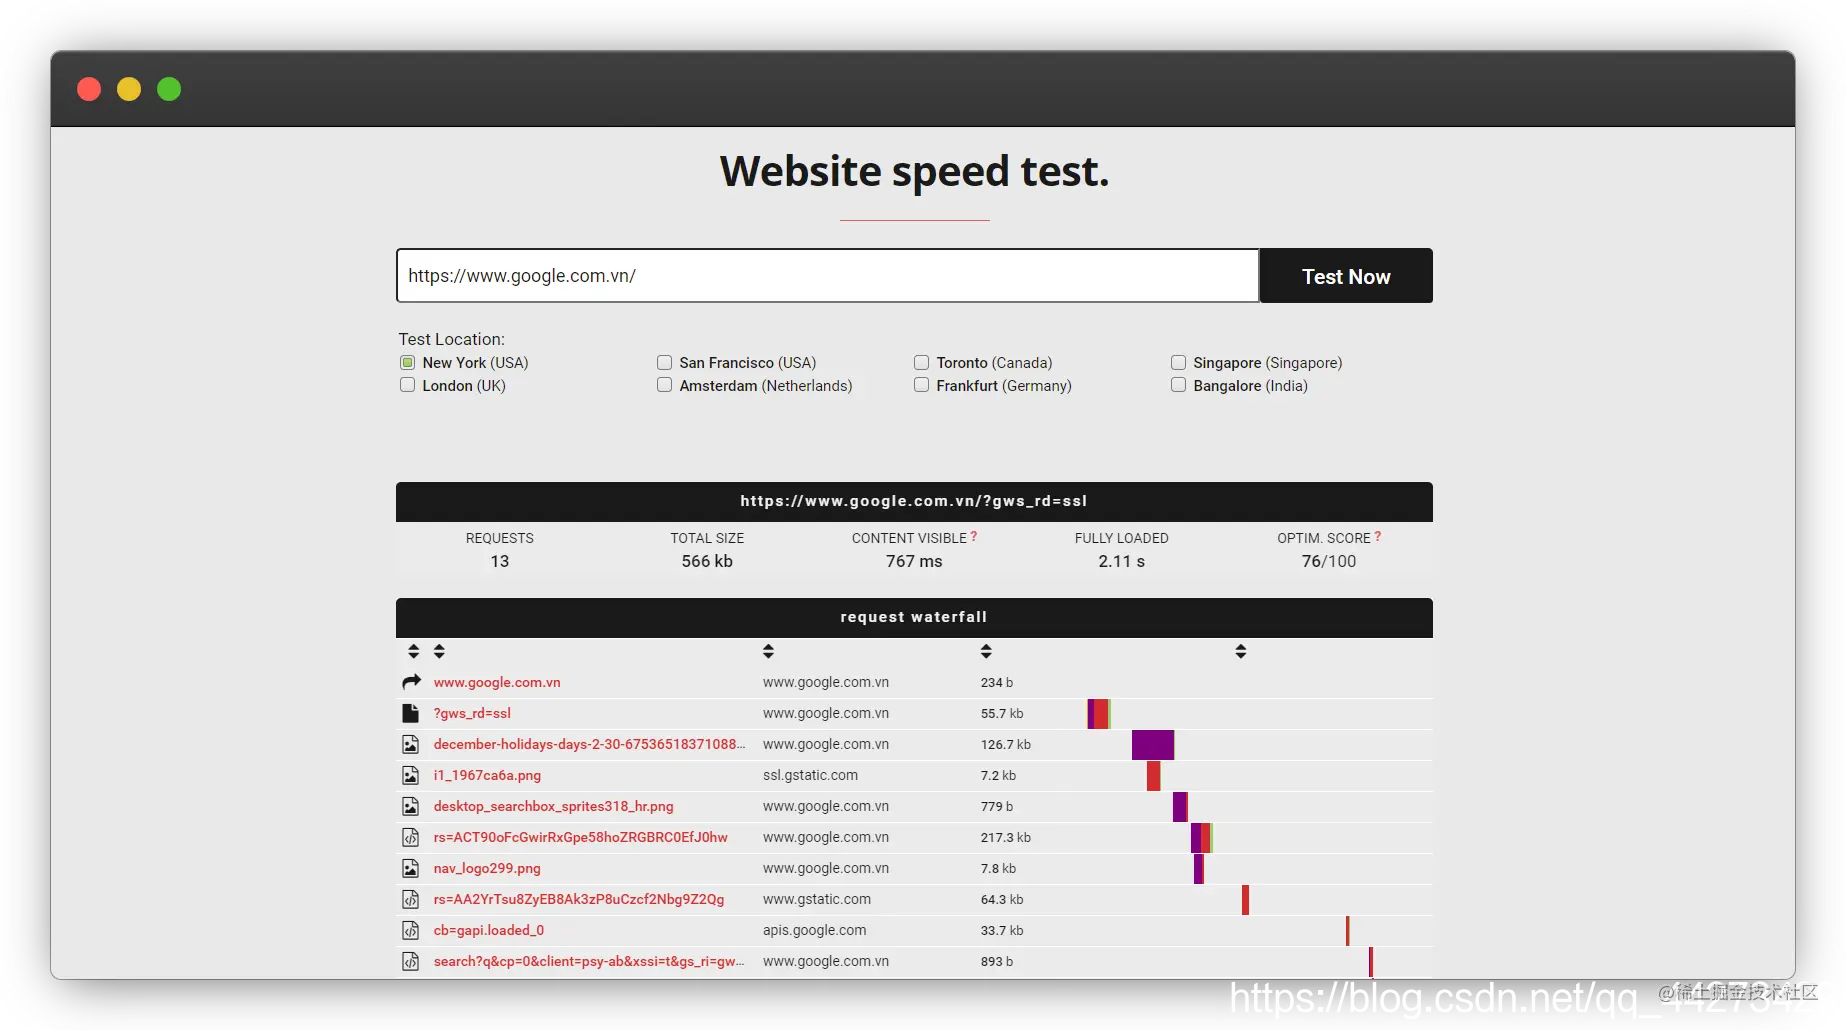This screenshot has width=1846, height=1030.
Task: Click the 566 kb total size value
Action: point(707,561)
